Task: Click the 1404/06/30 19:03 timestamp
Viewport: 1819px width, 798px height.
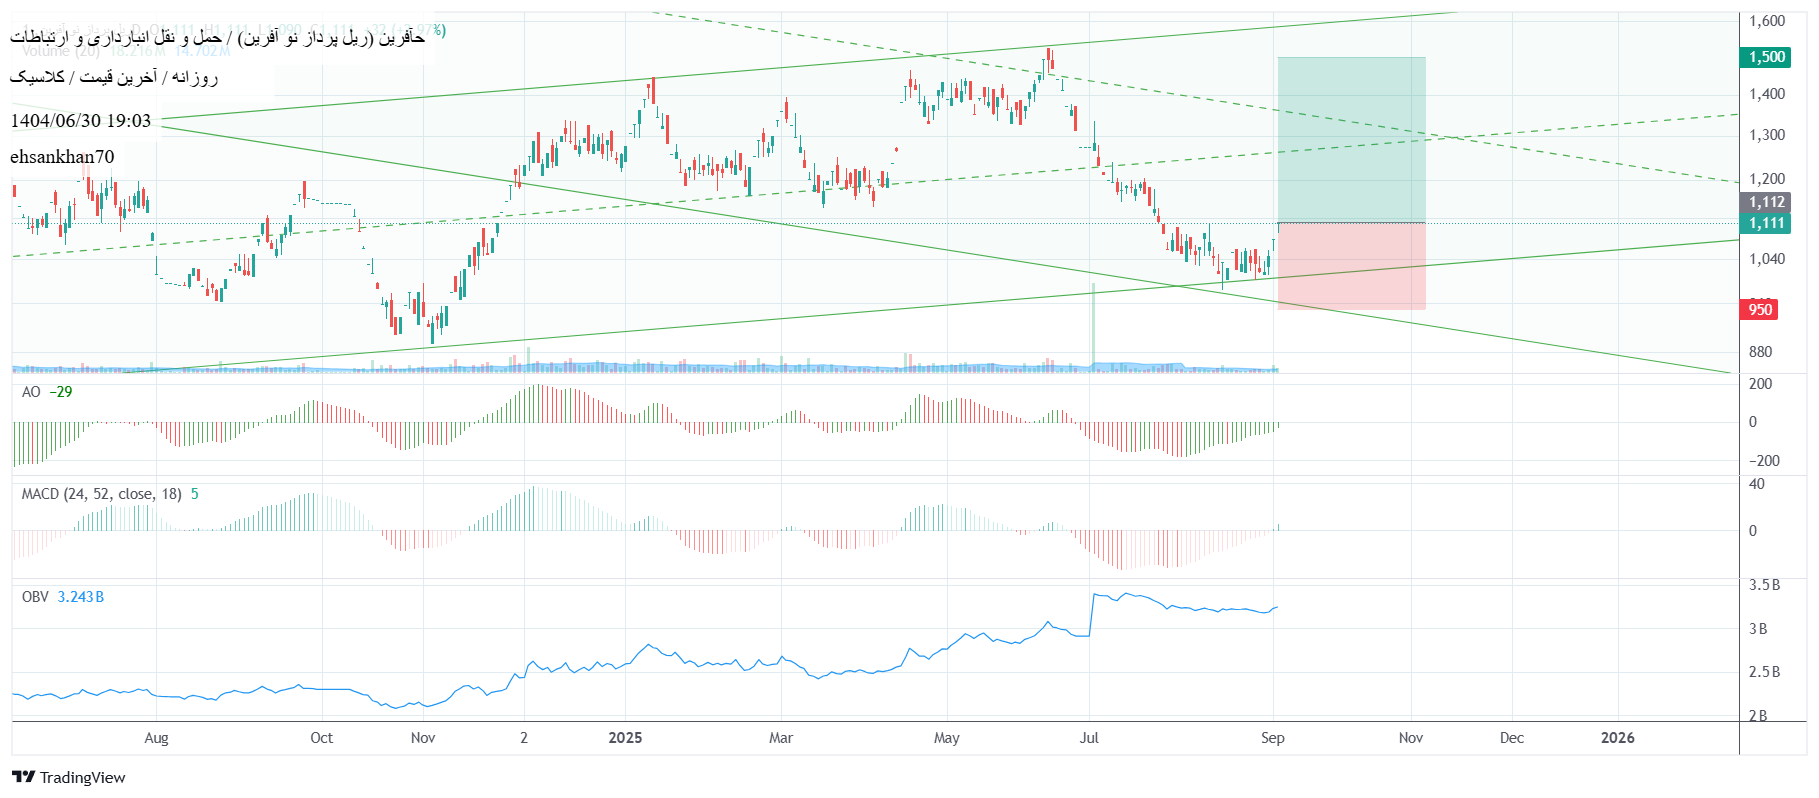Action: pyautogui.click(x=81, y=121)
